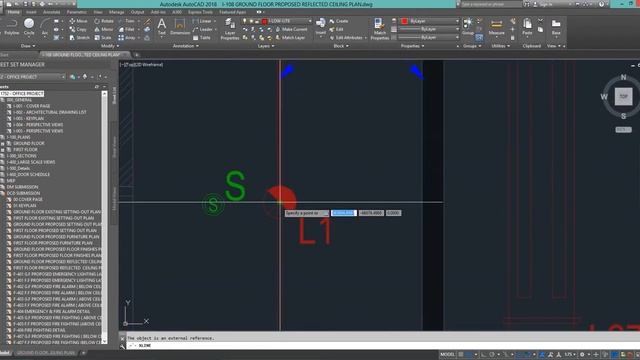
Task: Select the Arc draw tool
Action: (x=44, y=27)
